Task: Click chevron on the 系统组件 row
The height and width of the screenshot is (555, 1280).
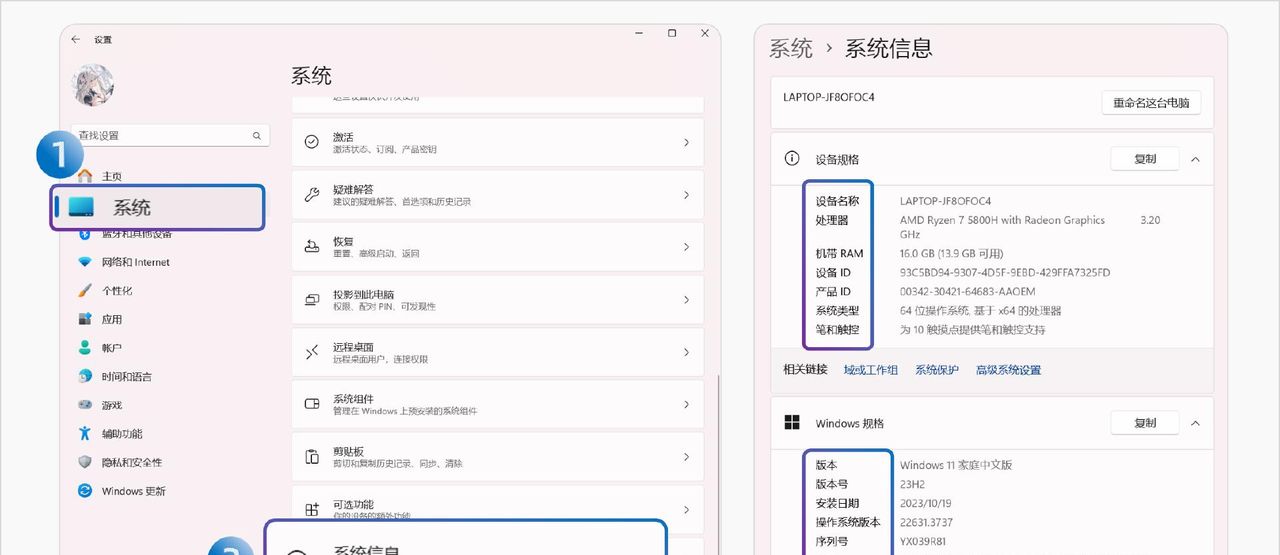Action: click(686, 405)
